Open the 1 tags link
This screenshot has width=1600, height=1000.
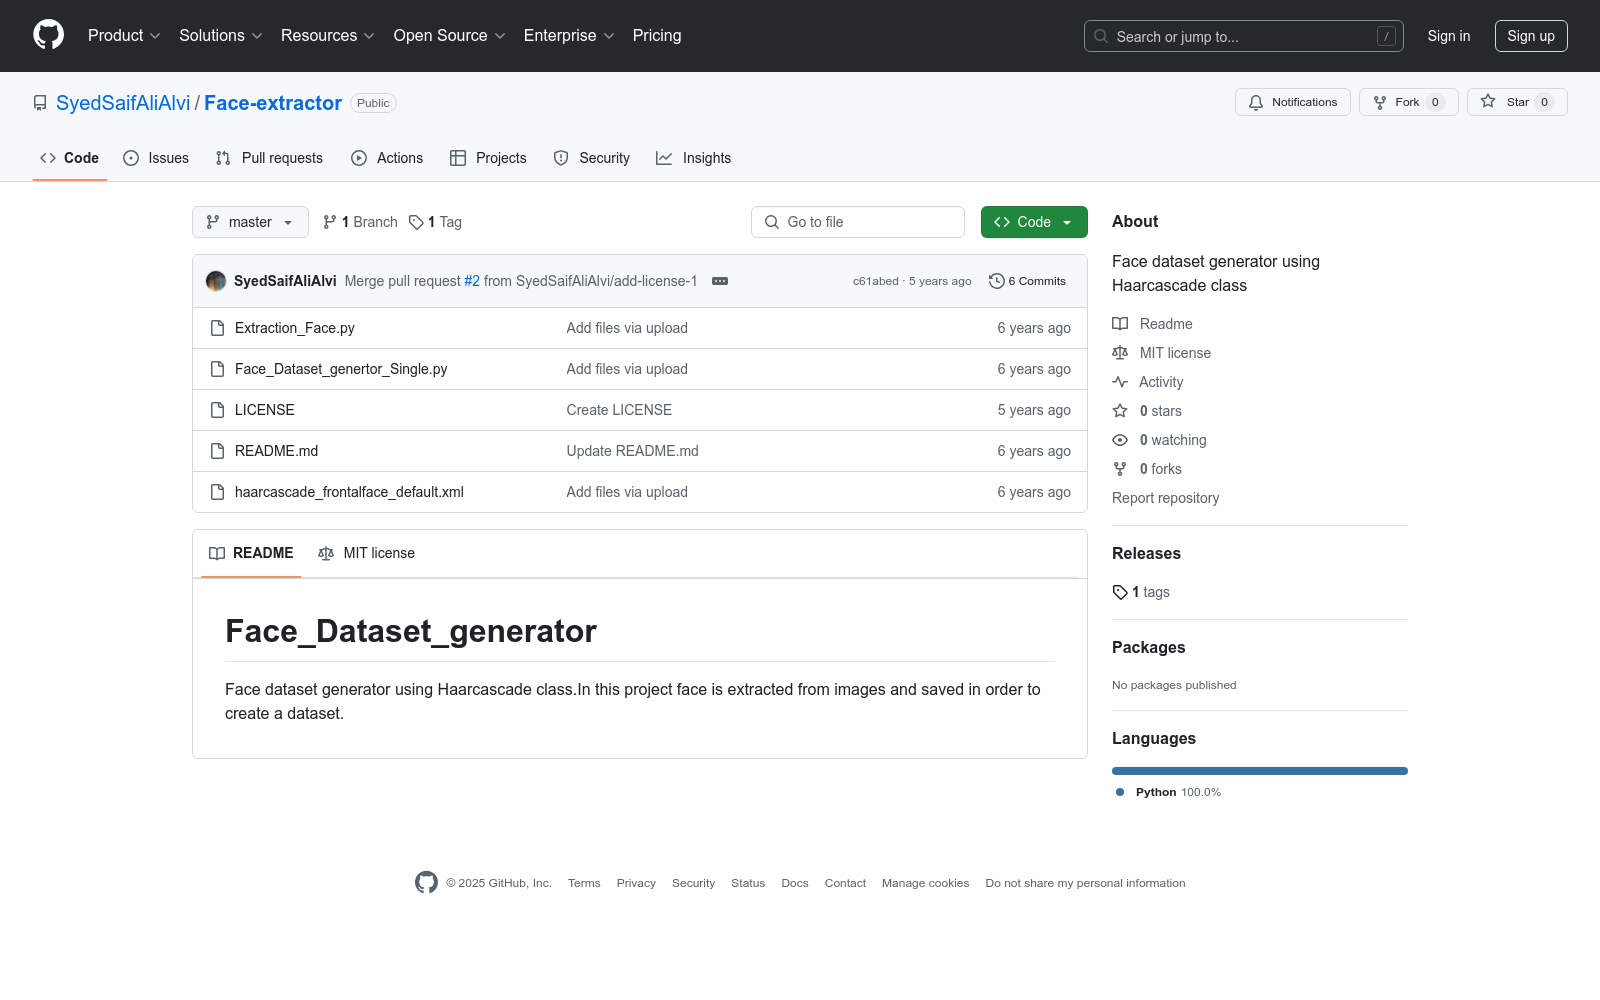coord(1141,592)
